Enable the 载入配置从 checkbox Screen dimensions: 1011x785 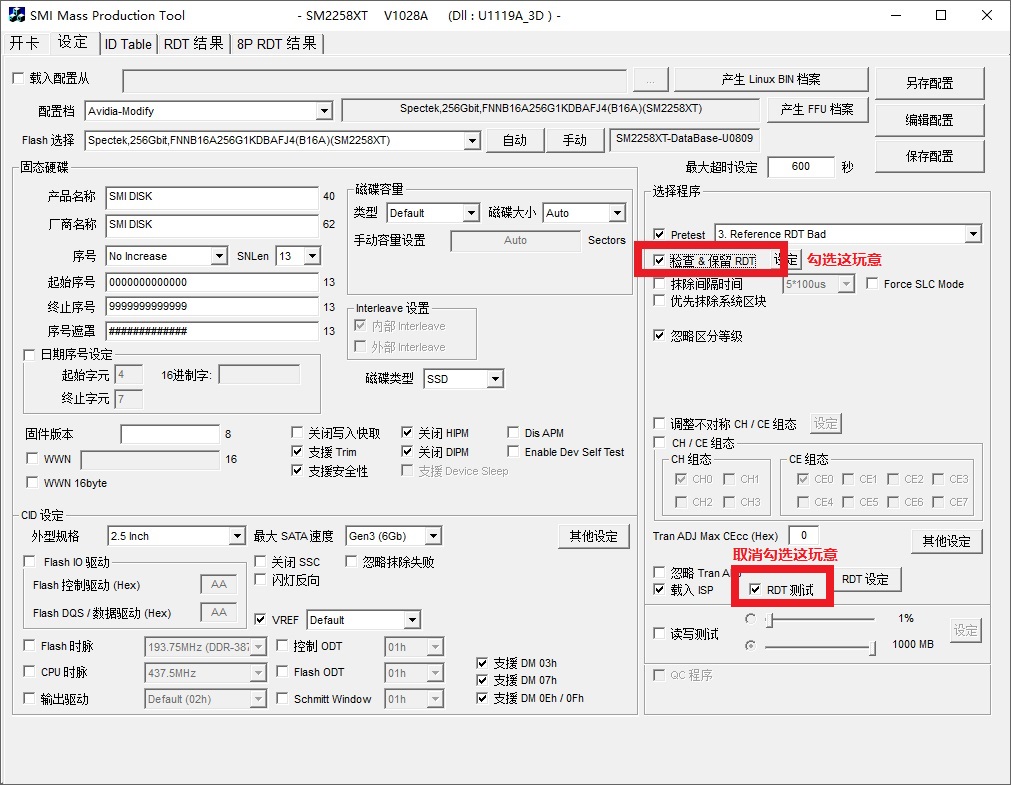click(x=18, y=79)
